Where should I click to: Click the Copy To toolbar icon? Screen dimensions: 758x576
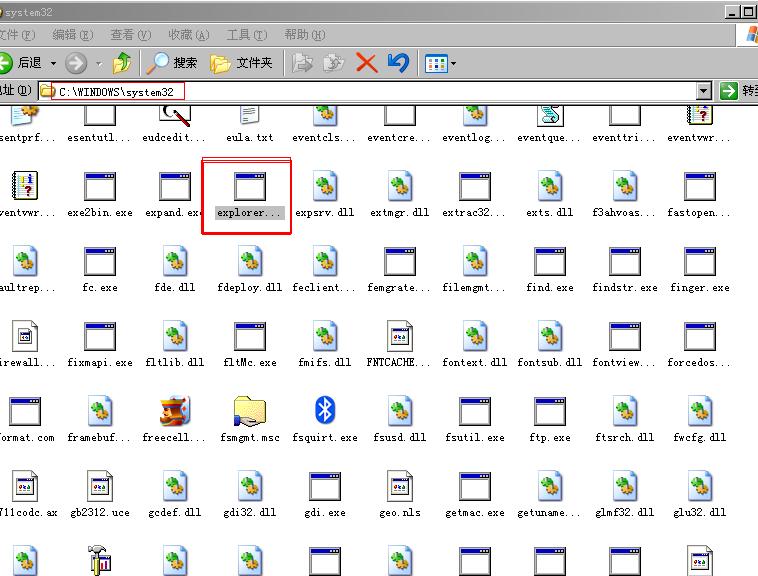click(334, 63)
